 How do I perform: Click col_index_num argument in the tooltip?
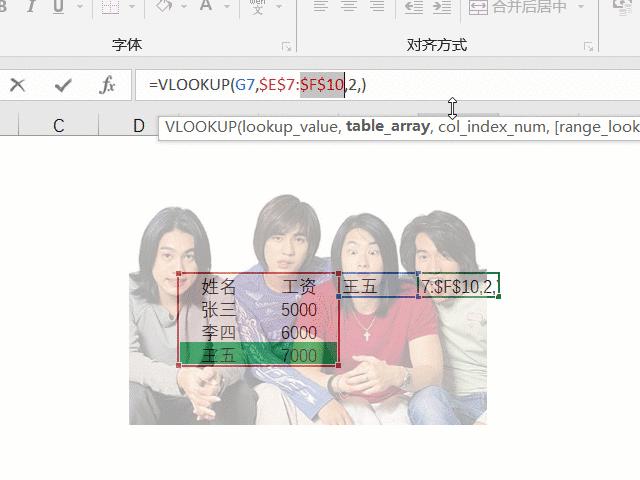tap(491, 127)
